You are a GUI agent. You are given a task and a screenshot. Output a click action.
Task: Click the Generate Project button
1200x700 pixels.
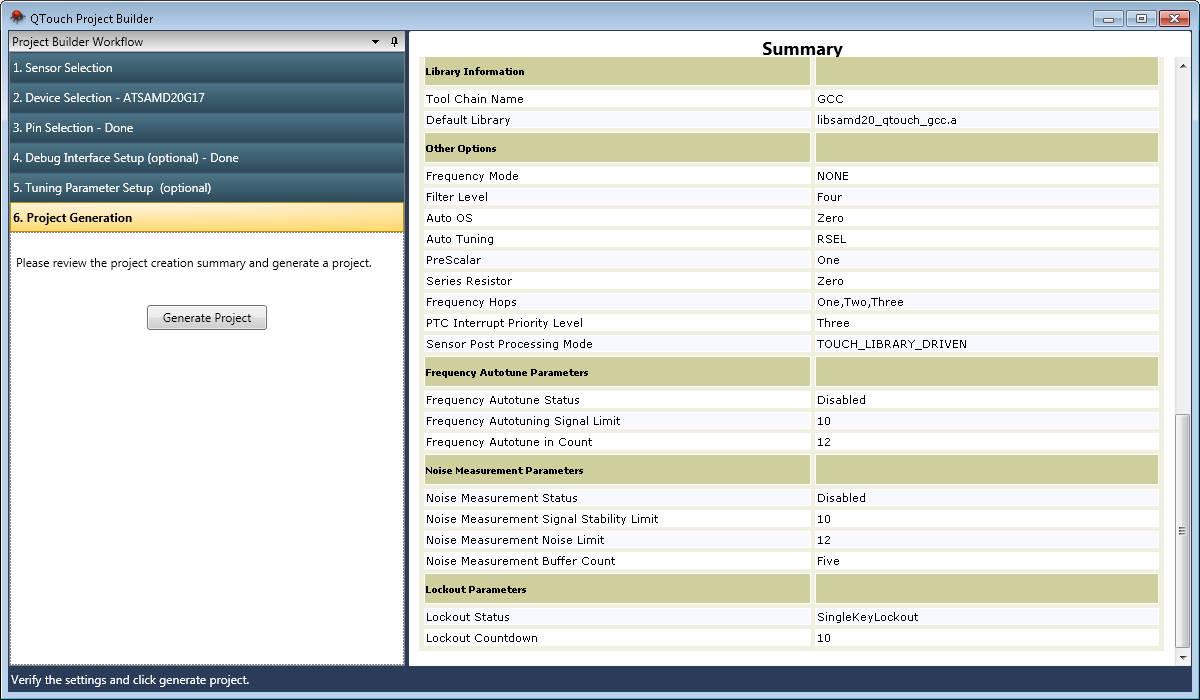[x=207, y=318]
